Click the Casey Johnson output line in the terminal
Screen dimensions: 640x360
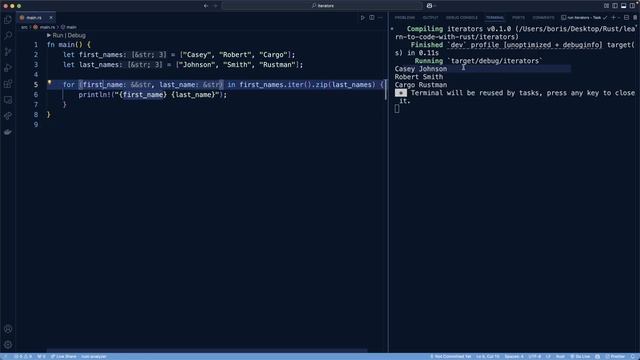421,69
